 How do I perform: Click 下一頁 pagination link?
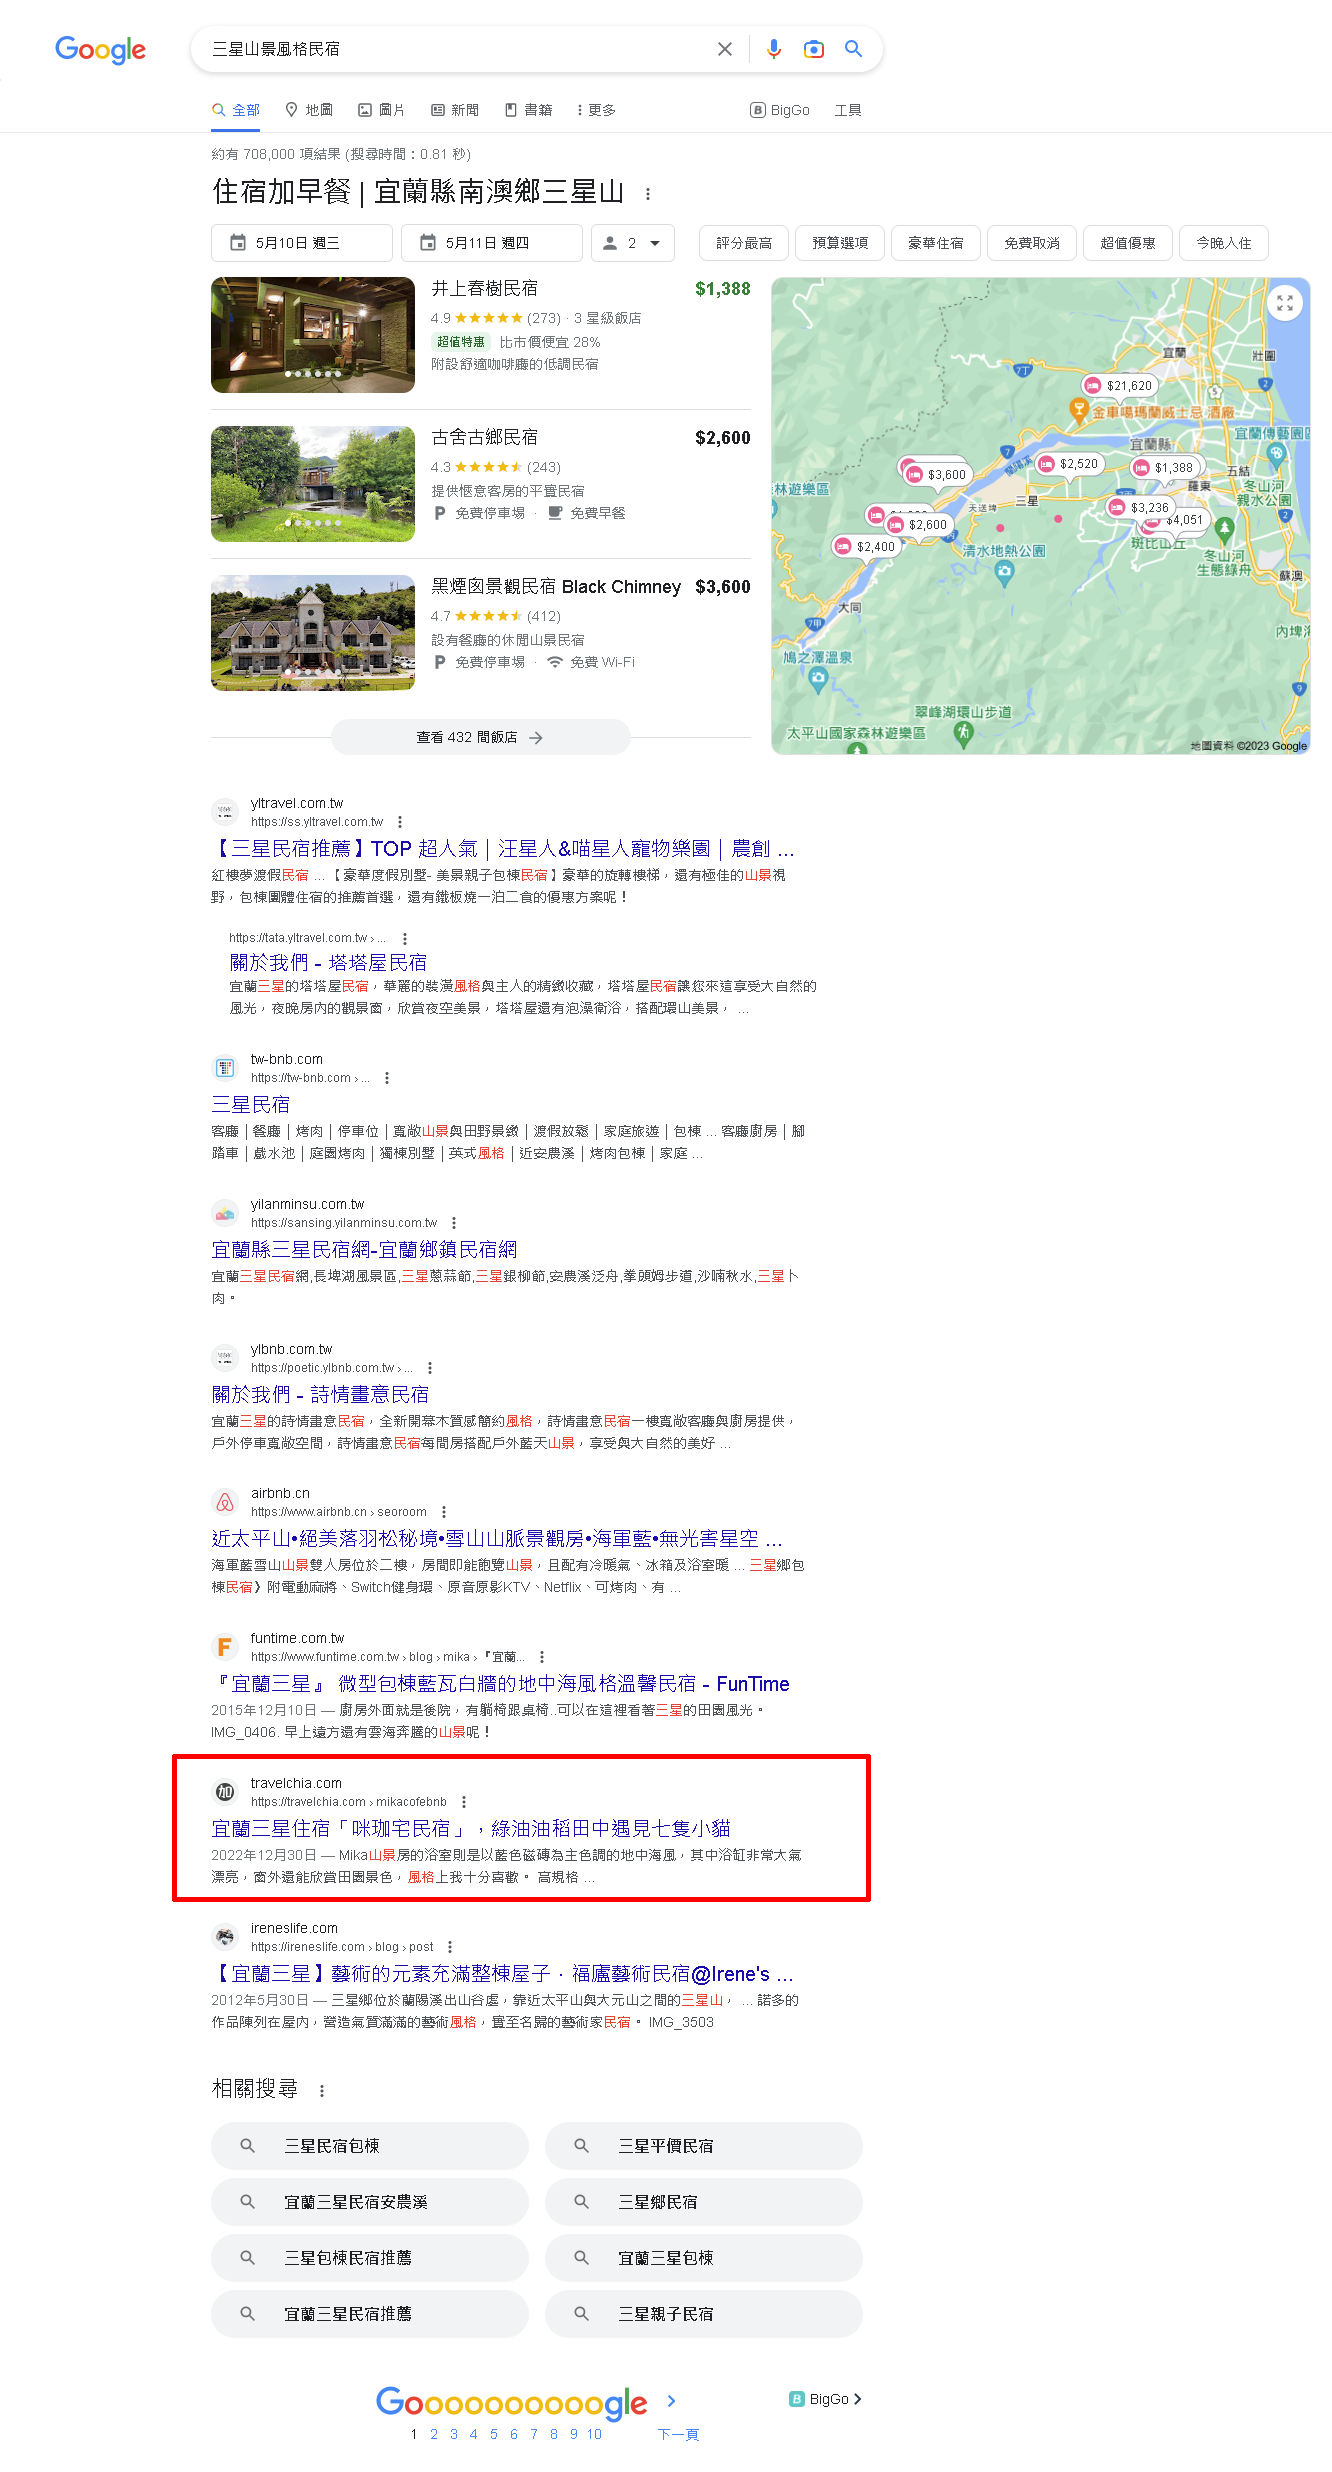pyautogui.click(x=678, y=2434)
